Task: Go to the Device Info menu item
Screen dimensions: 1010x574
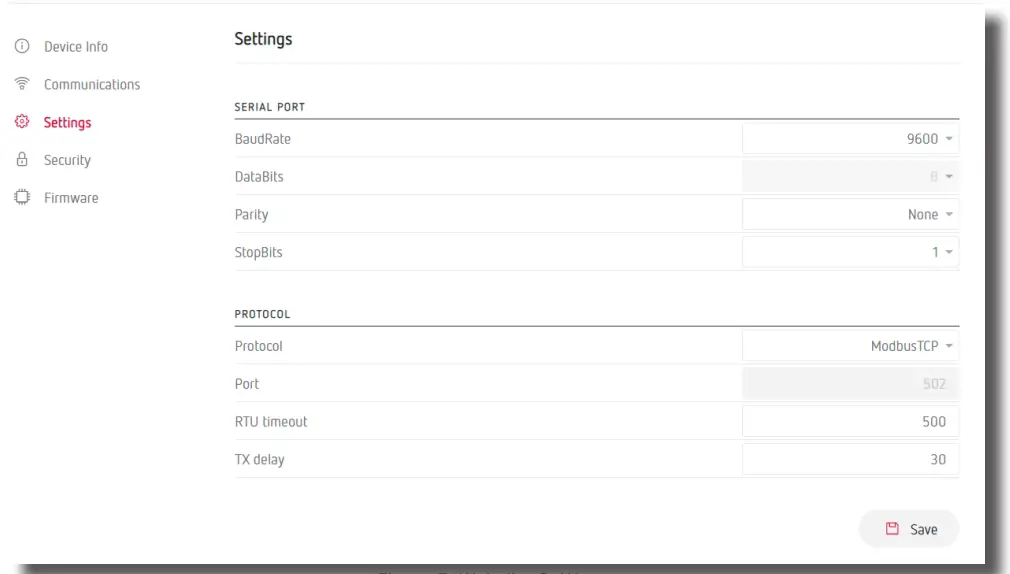Action: (x=76, y=47)
